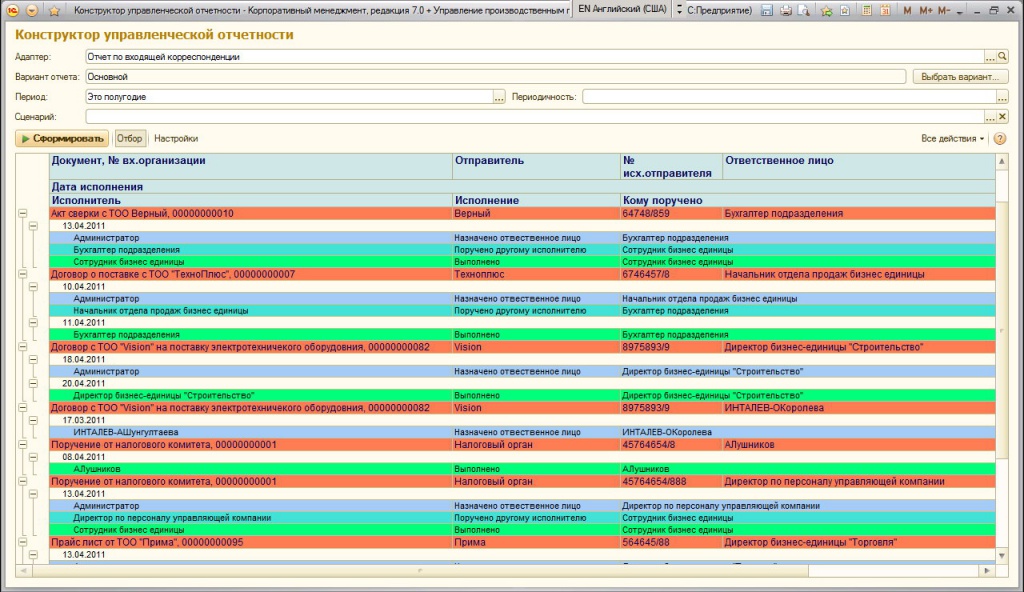Select the Документ, № вх.организации column header
This screenshot has width=1024, height=592.
click(251, 167)
